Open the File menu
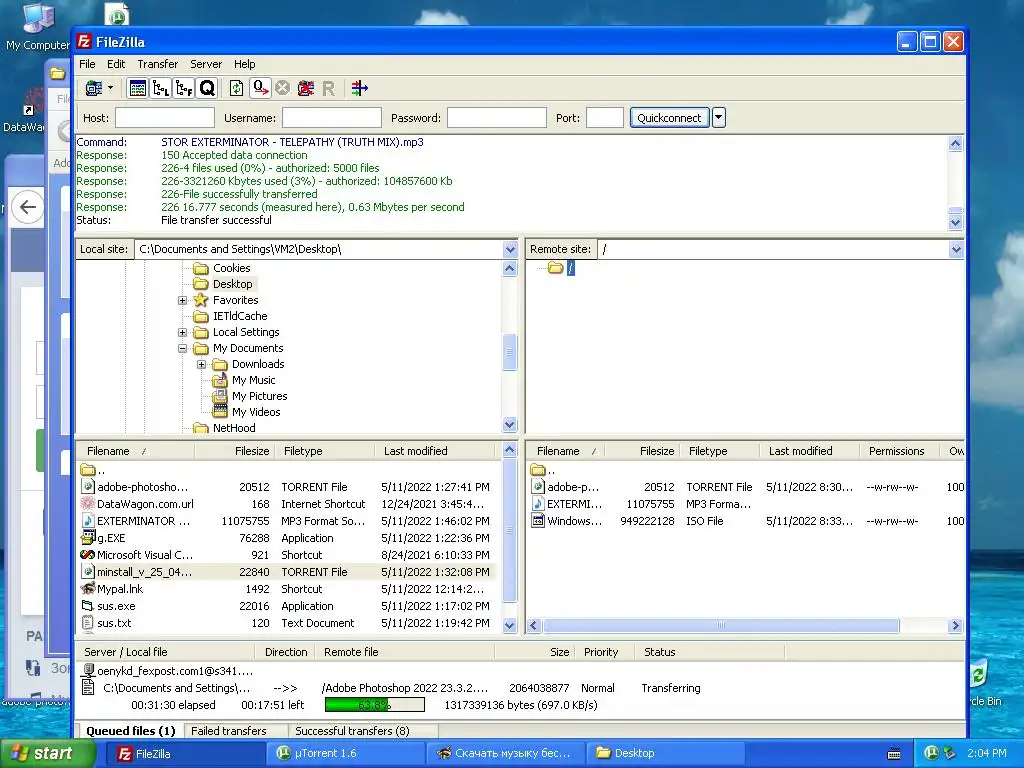The image size is (1024, 768). (87, 64)
